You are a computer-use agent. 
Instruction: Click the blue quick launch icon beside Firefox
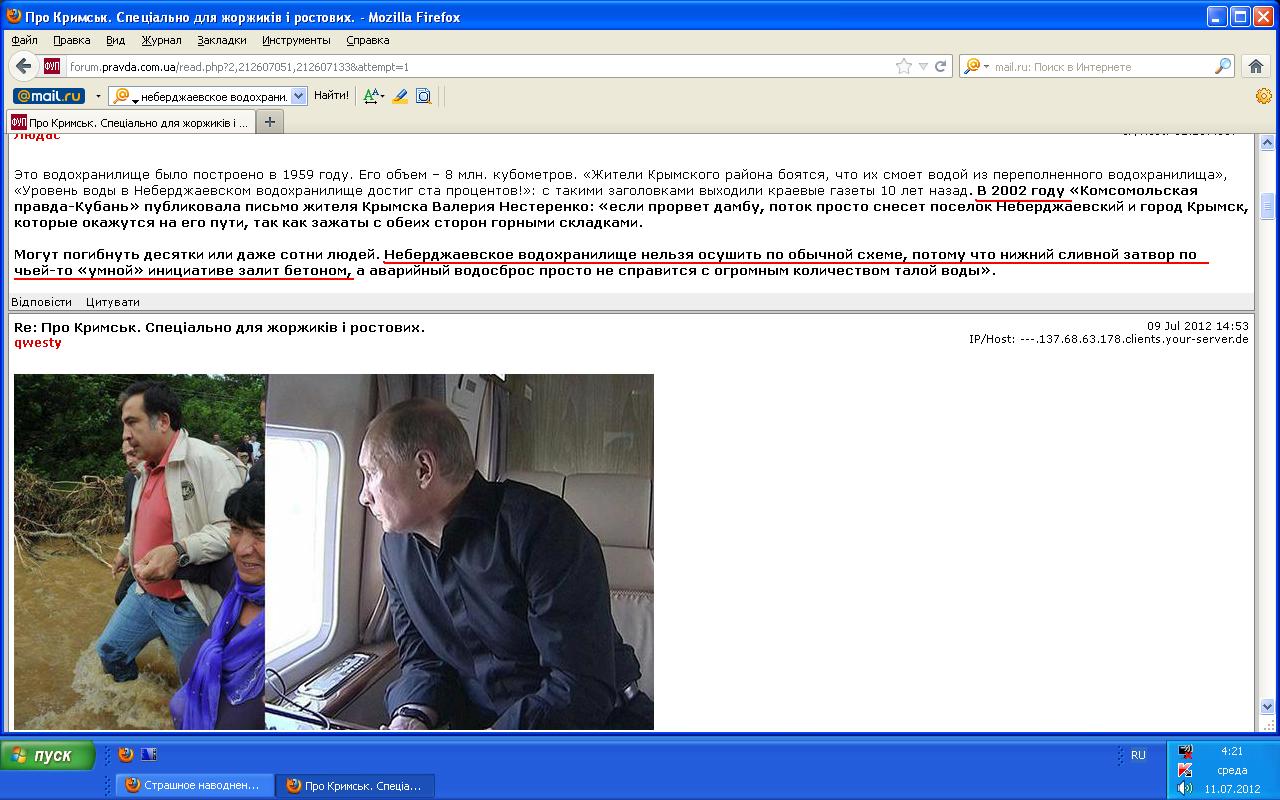tap(149, 755)
